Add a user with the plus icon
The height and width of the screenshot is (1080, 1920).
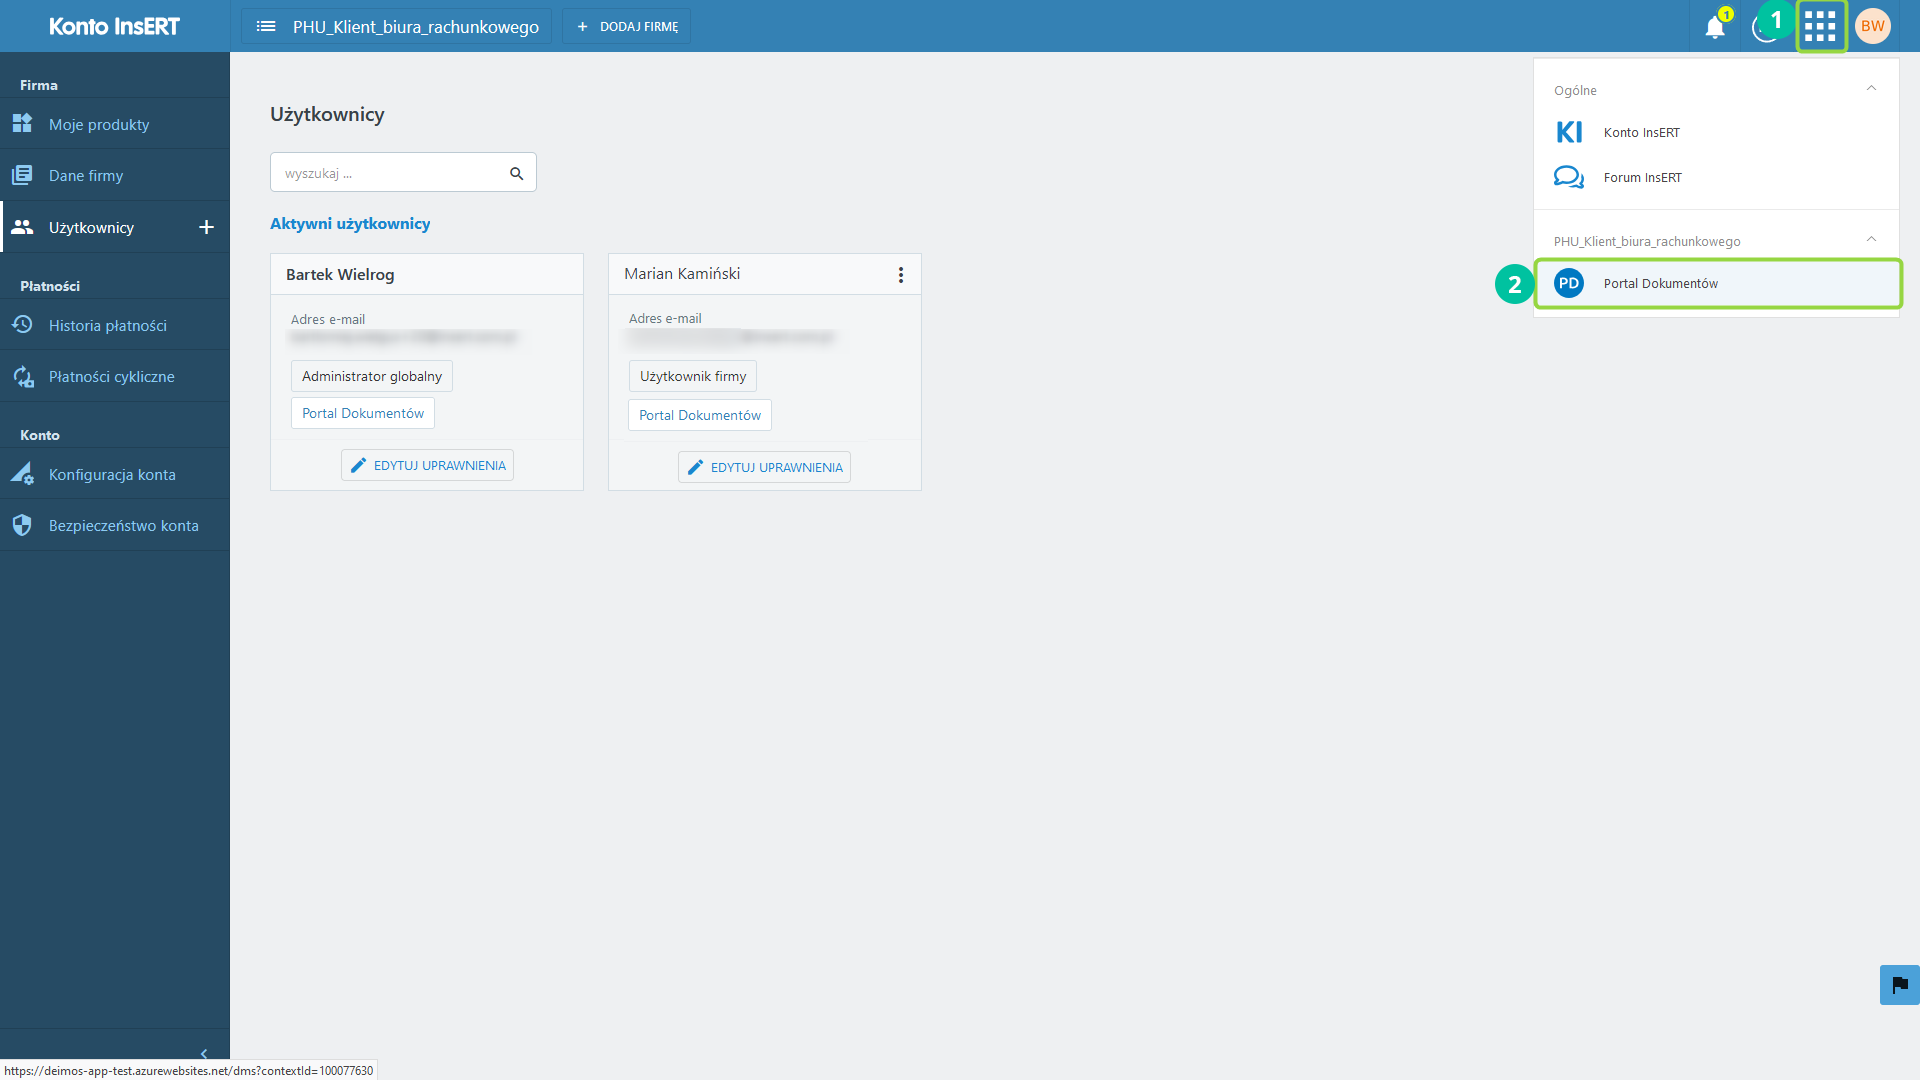(206, 227)
